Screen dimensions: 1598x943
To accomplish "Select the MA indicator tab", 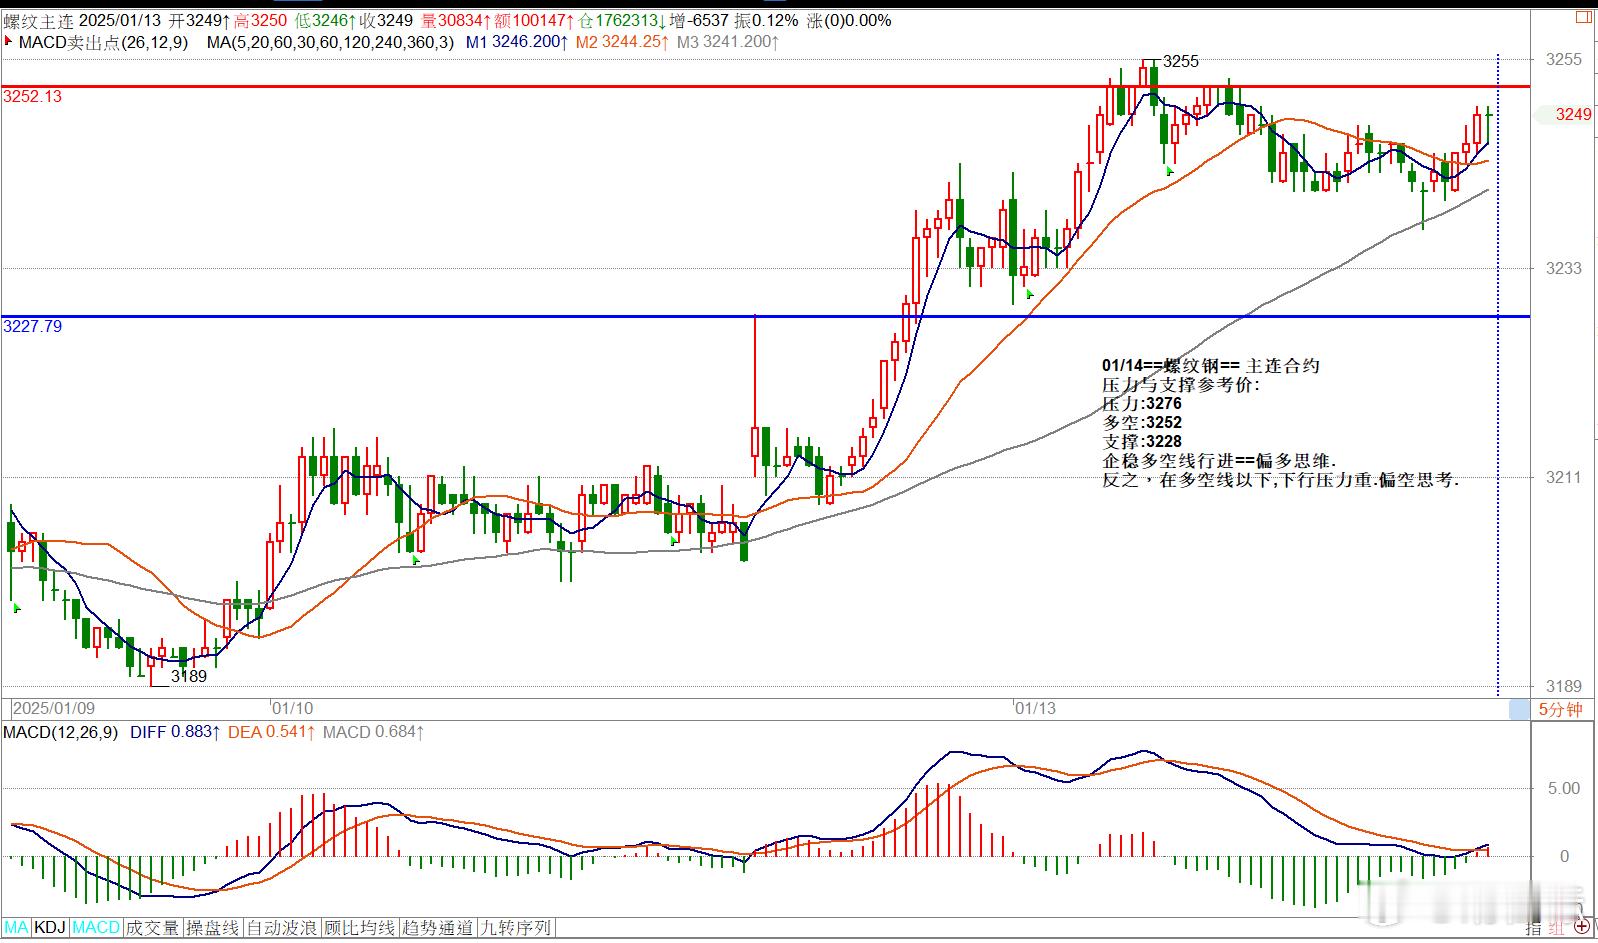I will [17, 928].
